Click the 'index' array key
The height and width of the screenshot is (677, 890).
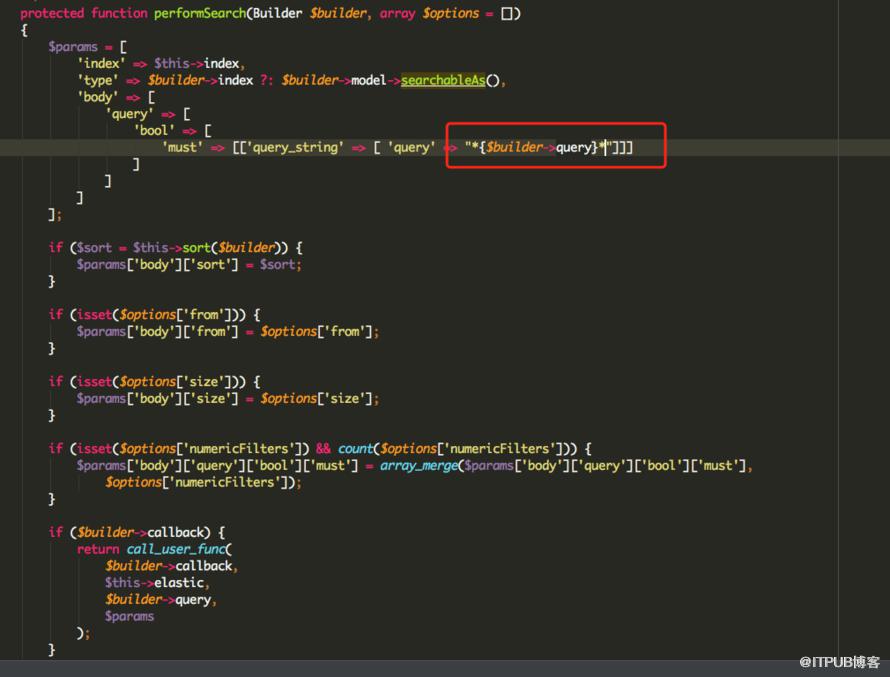101,63
